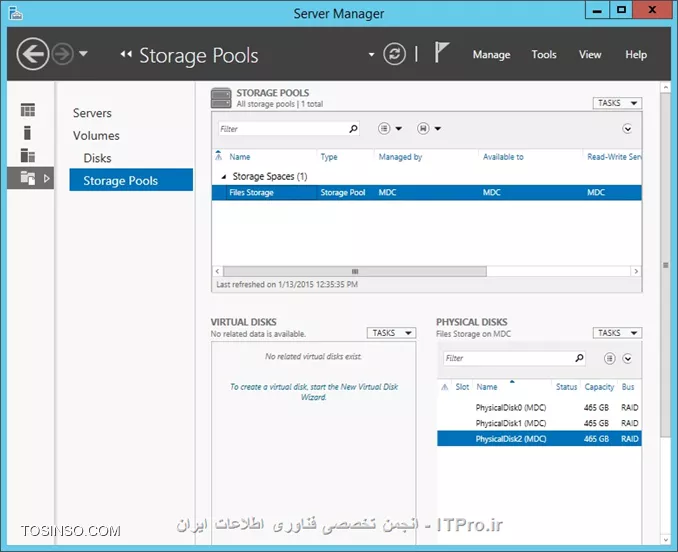Click the main vertical scrollbar thumb
678x552 pixels.
click(x=665, y=265)
